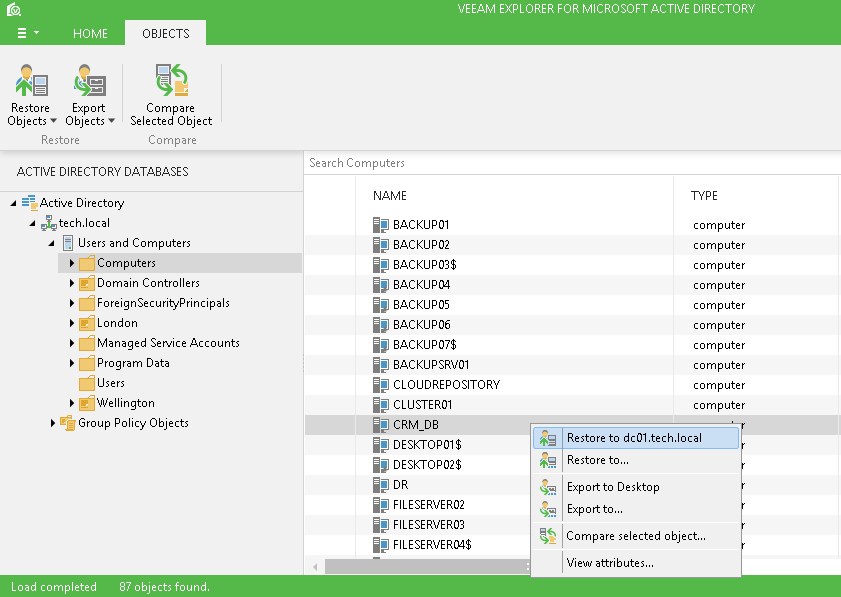Image resolution: width=841 pixels, height=597 pixels.
Task: Click the Program Data folder icon
Action: click(x=86, y=364)
